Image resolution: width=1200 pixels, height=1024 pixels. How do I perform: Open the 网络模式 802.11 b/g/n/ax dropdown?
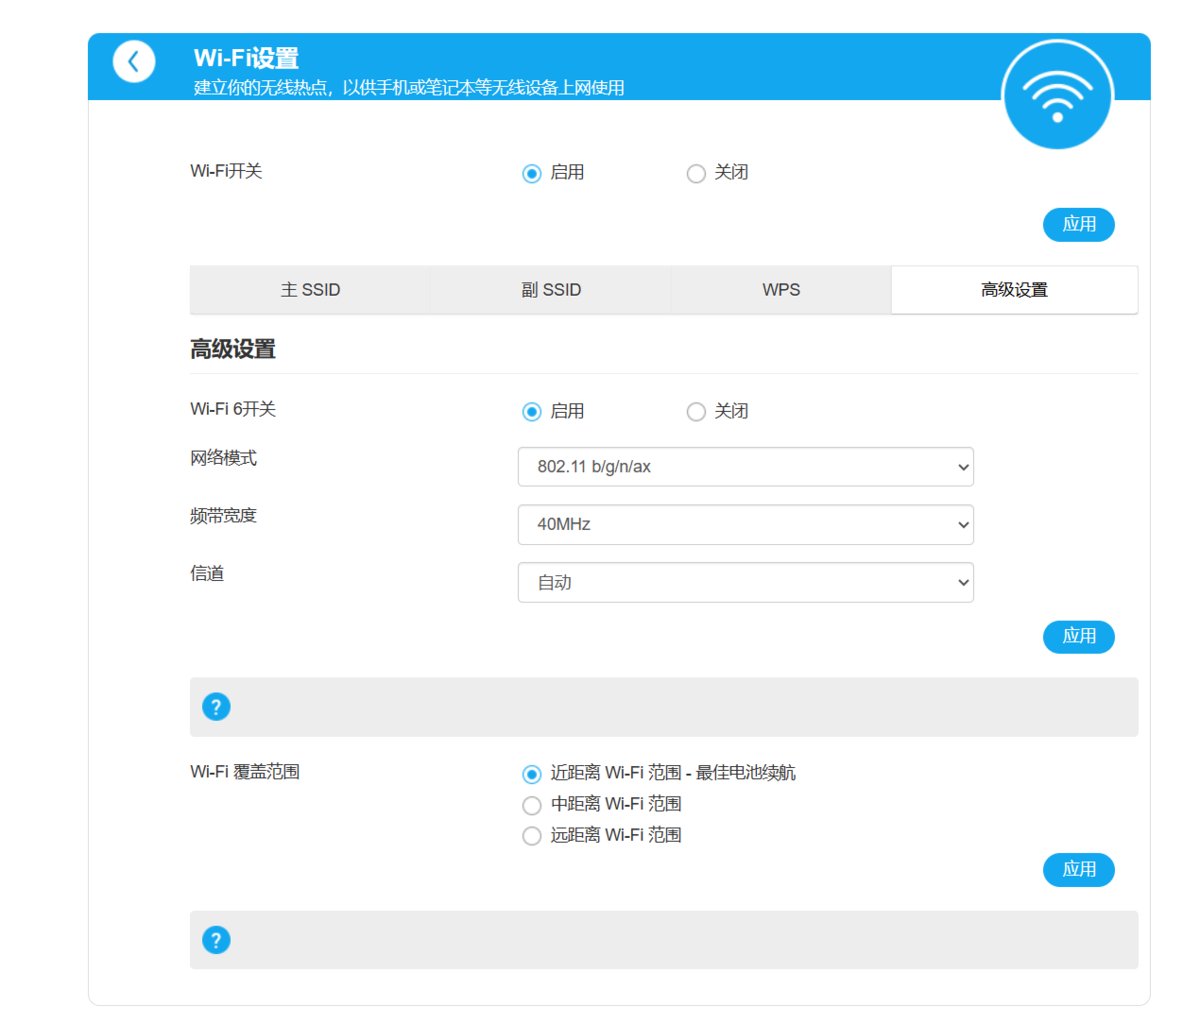746,467
